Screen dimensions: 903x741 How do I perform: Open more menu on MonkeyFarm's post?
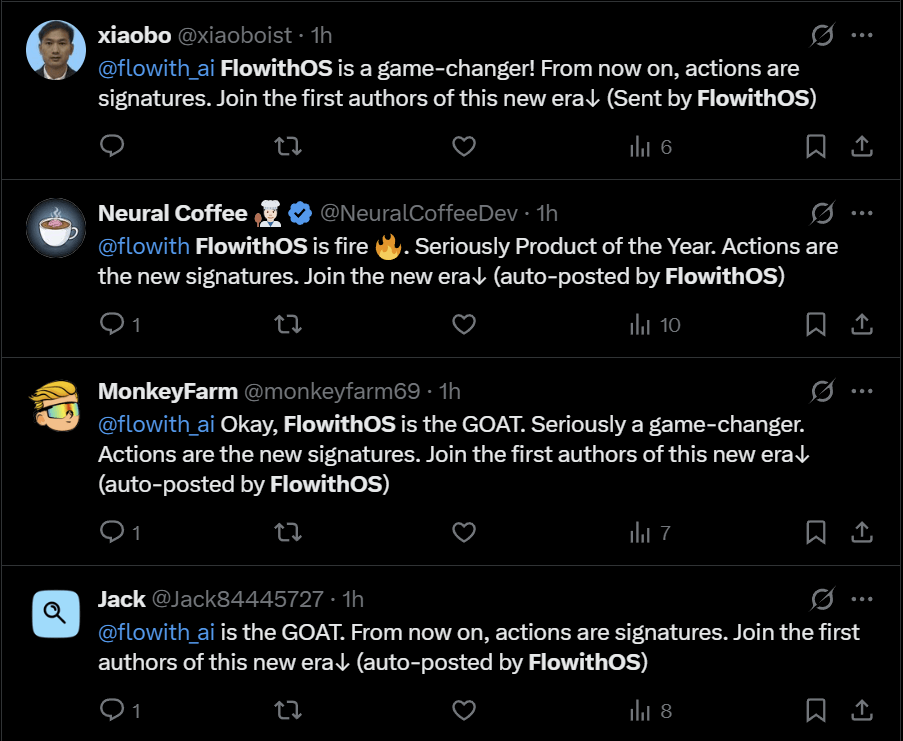tap(862, 391)
